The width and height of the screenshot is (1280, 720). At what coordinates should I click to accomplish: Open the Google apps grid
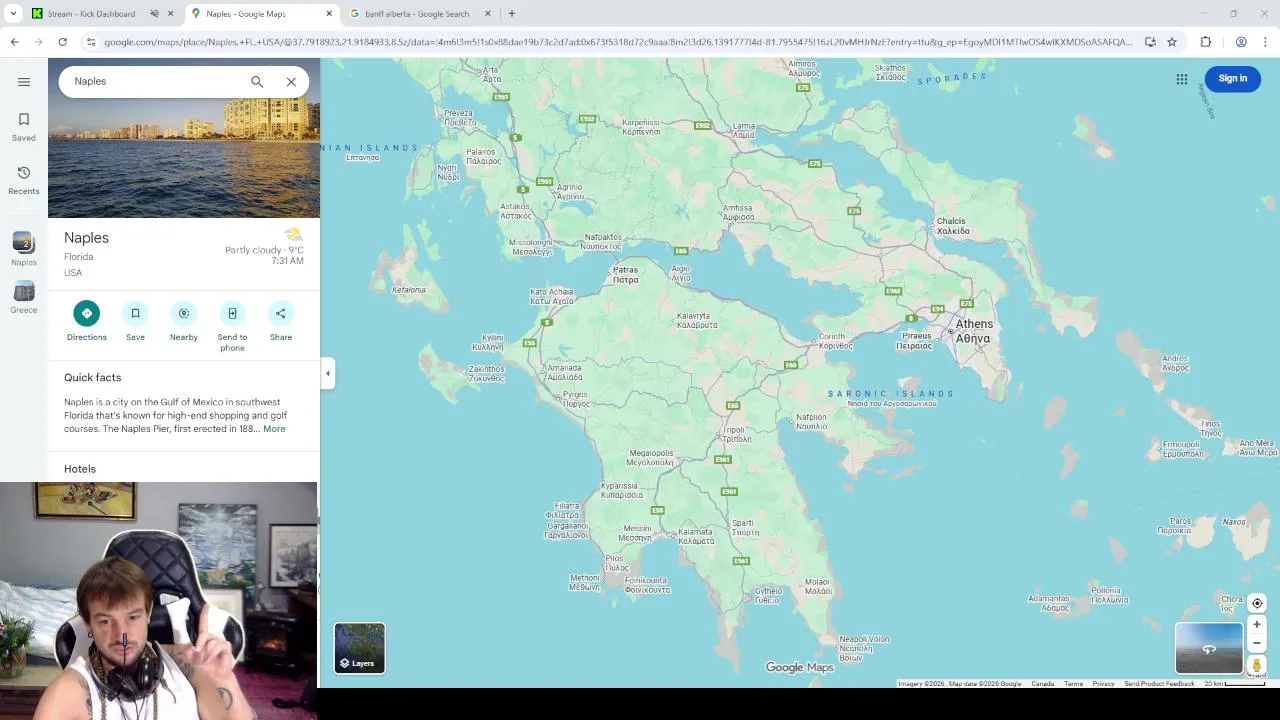(x=1182, y=79)
